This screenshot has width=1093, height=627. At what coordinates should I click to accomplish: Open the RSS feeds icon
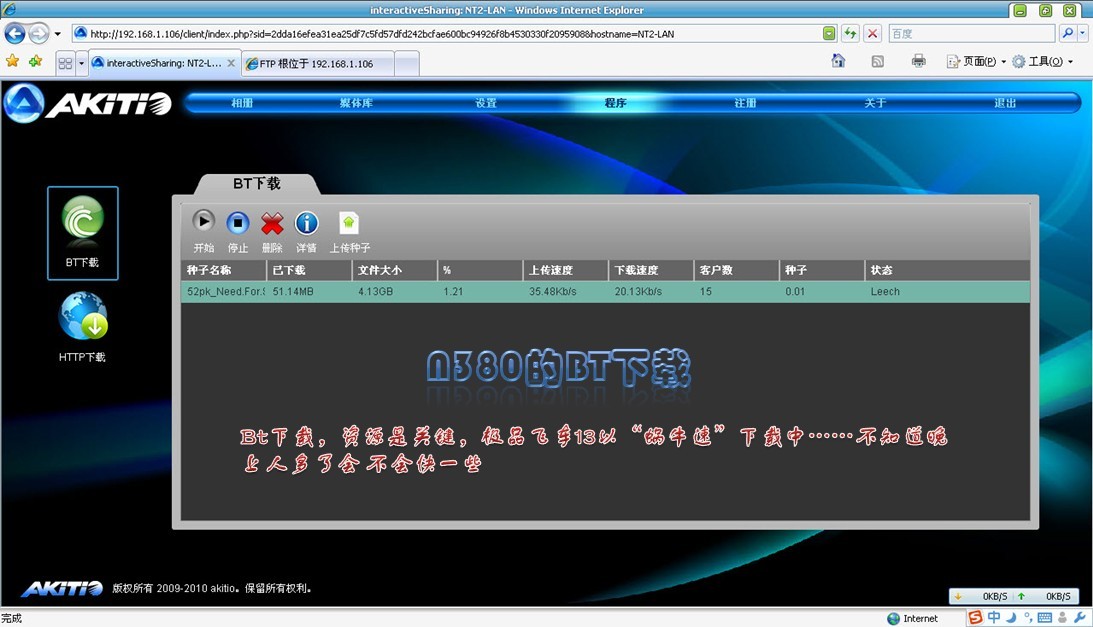[878, 61]
